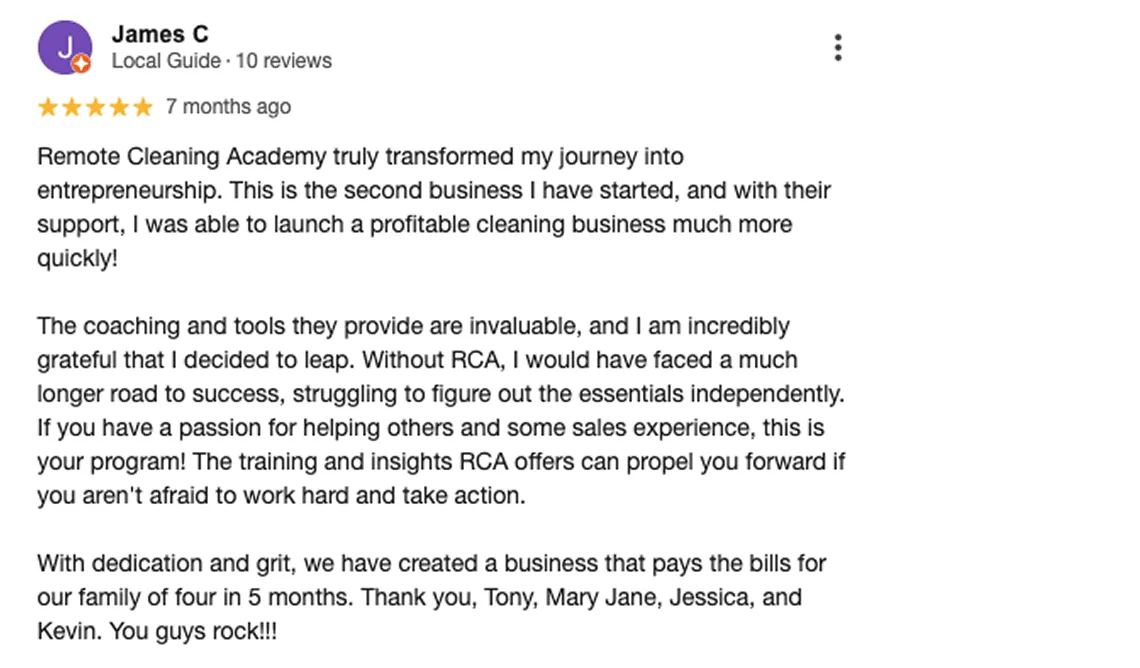
Task: Click the third gold rating star
Action: pos(96,107)
